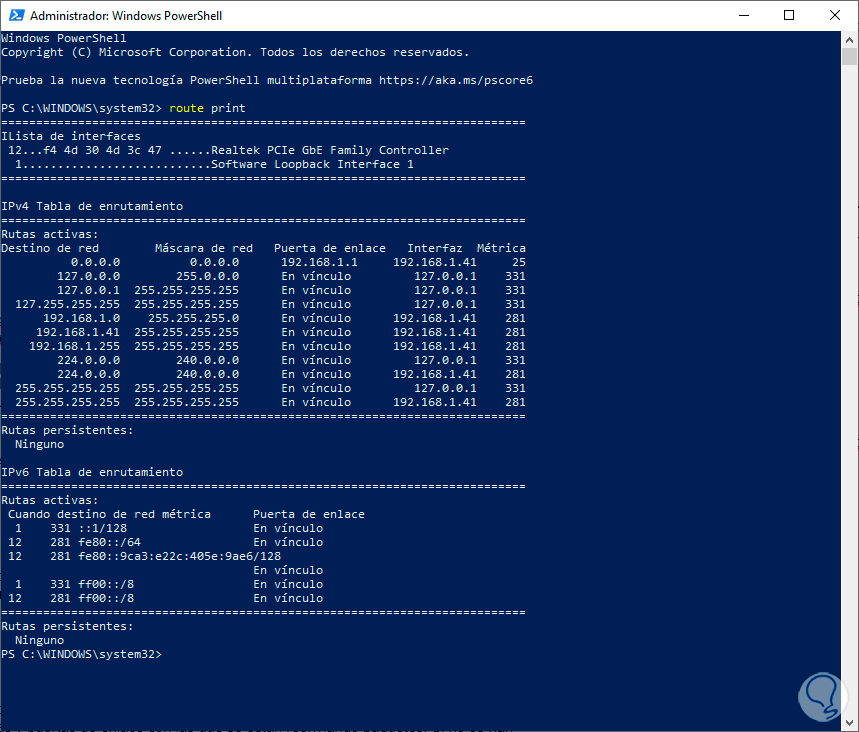The image size is (859, 732).
Task: Select the 'Realtek PCIe GbE Family Controller' text
Action: tap(330, 150)
